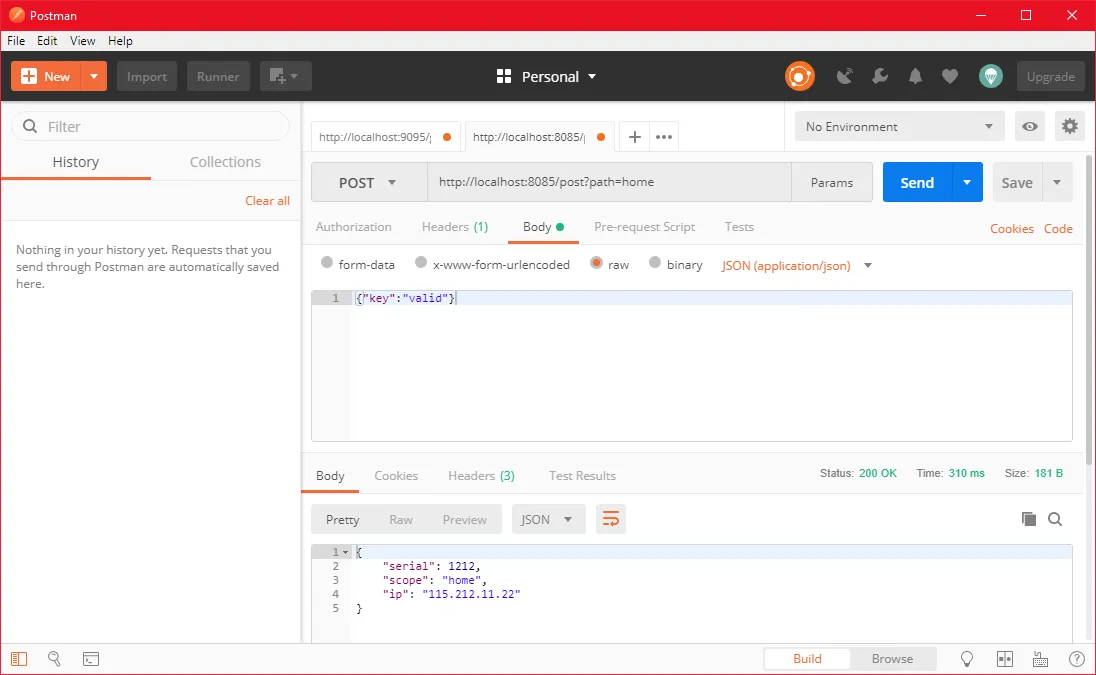Toggle two-pane layout icon
1096x675 pixels.
click(x=1004, y=659)
